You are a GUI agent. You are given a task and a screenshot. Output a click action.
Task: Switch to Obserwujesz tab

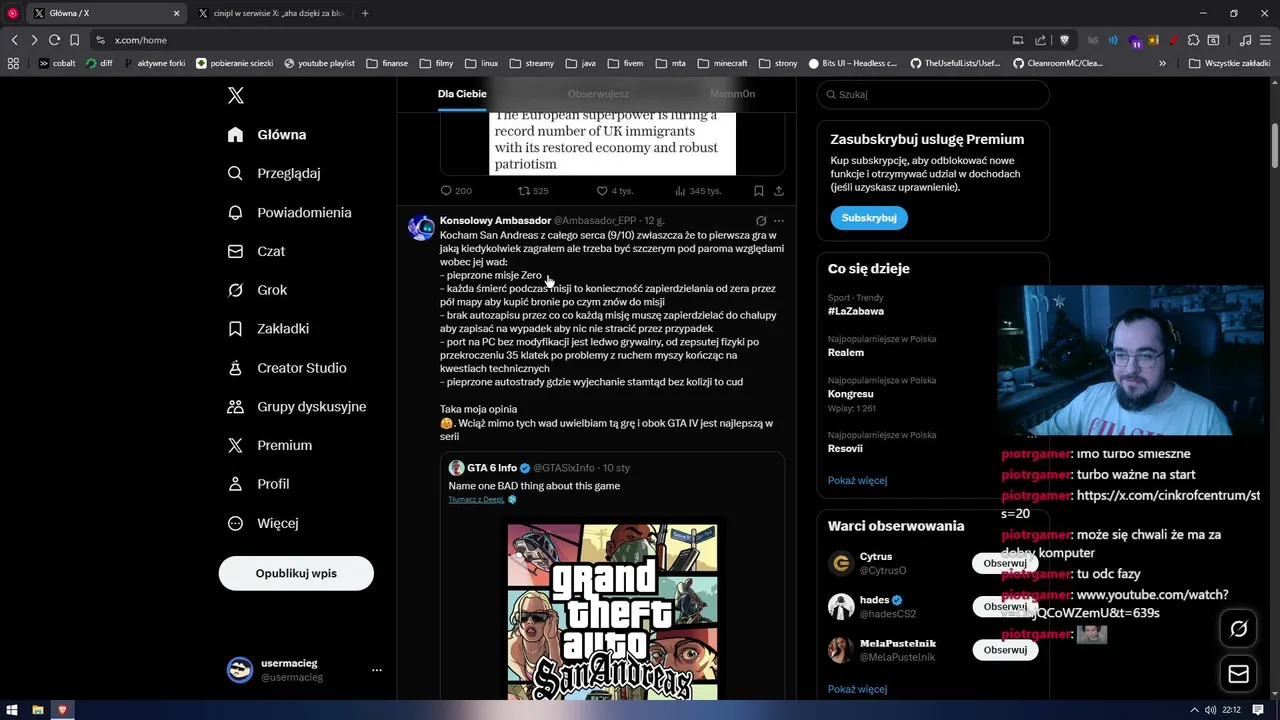[x=598, y=94]
